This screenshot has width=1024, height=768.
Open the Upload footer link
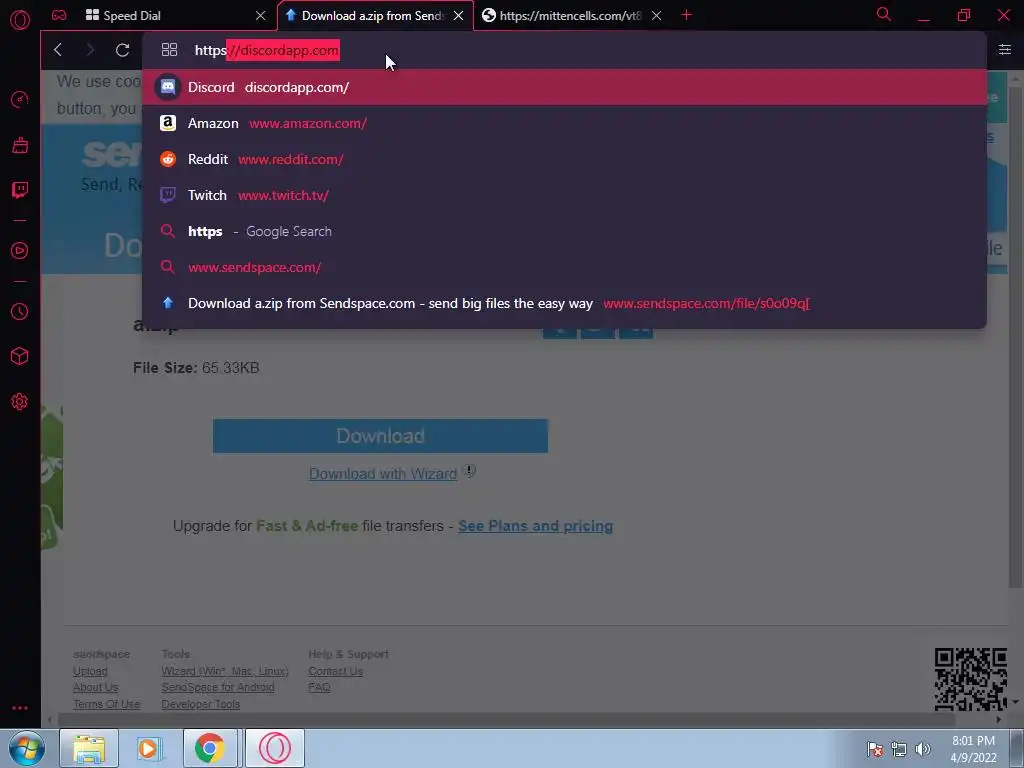click(90, 671)
